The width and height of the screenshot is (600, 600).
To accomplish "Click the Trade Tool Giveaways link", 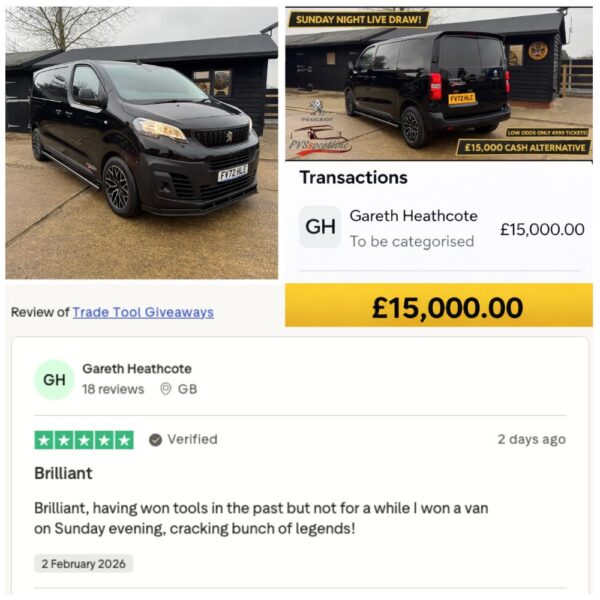I will tap(143, 312).
